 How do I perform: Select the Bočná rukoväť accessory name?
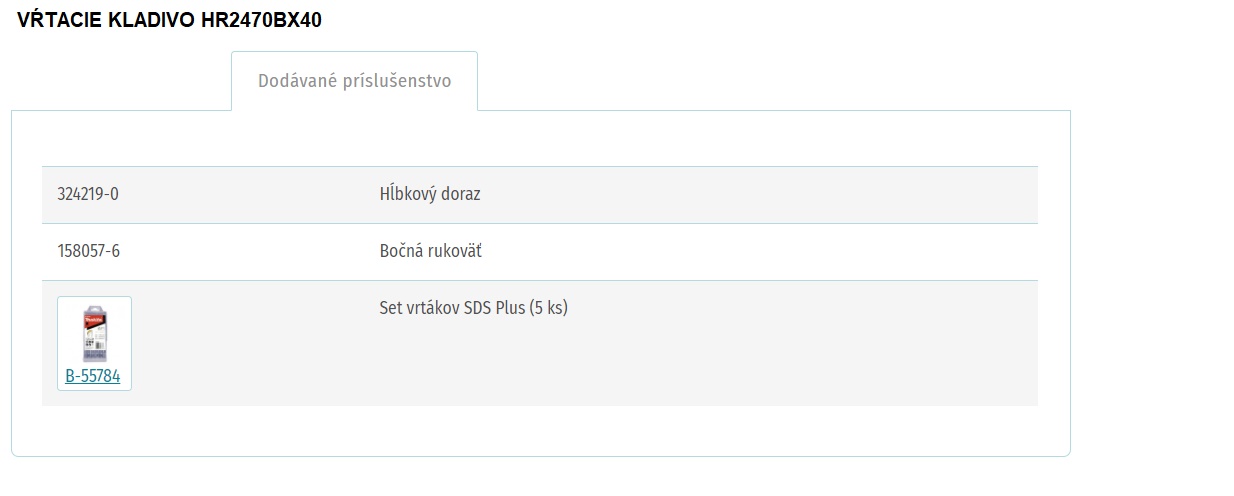[430, 251]
